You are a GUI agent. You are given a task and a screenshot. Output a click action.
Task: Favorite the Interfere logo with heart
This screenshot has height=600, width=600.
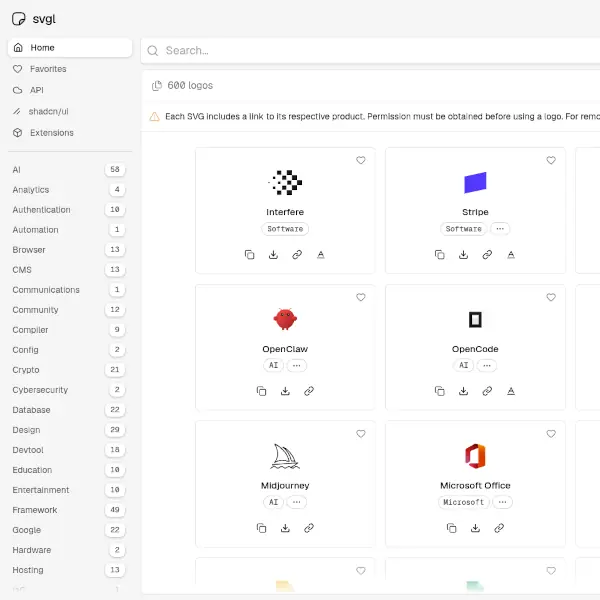360,160
